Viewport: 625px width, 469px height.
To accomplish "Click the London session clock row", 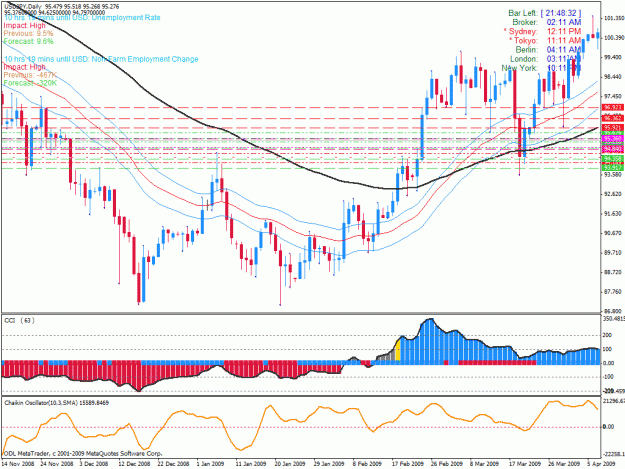I will pyautogui.click(x=546, y=59).
